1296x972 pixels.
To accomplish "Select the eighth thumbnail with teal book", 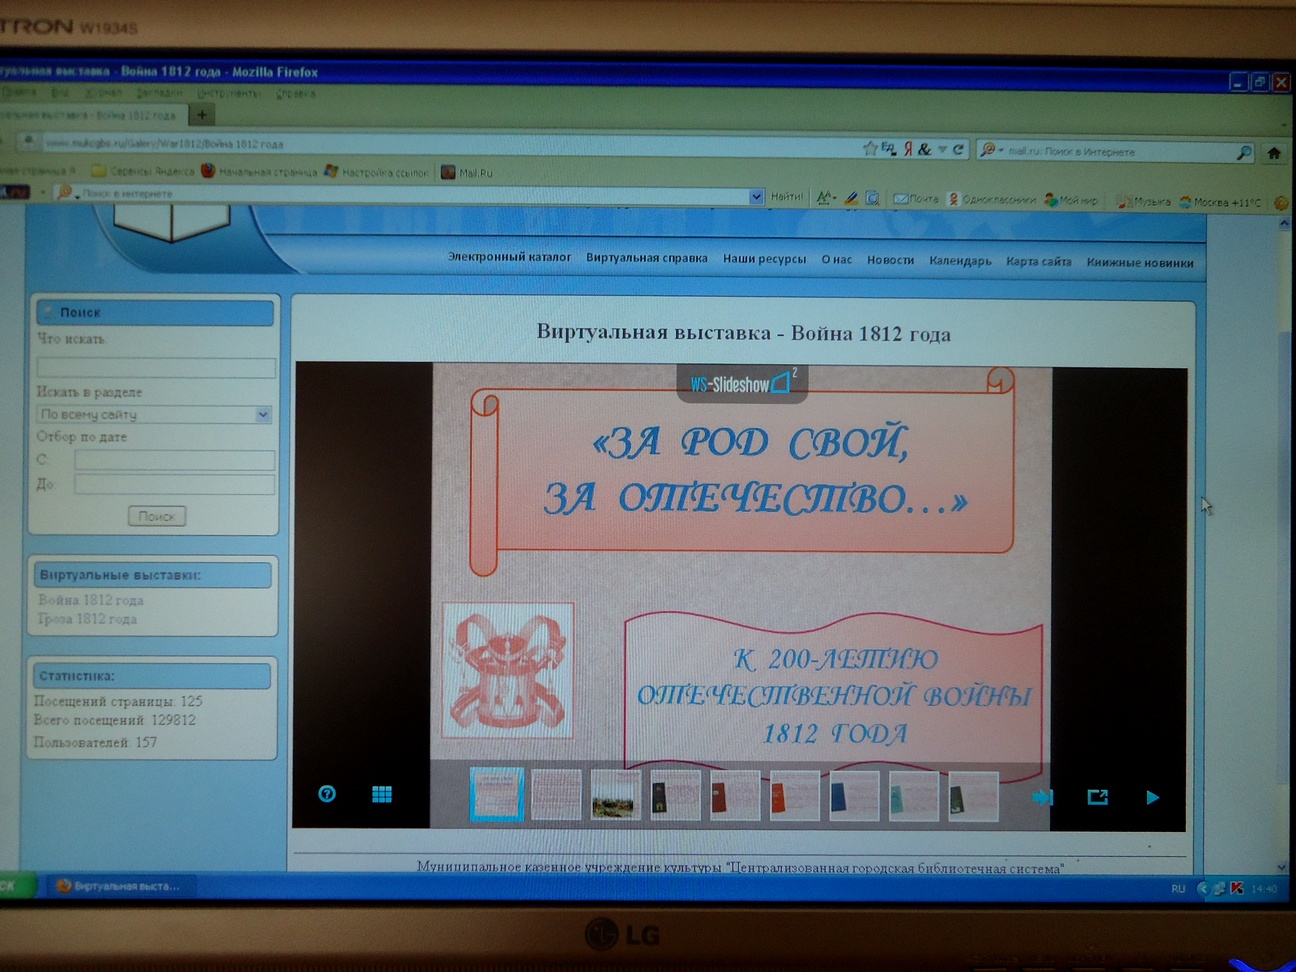I will 914,796.
